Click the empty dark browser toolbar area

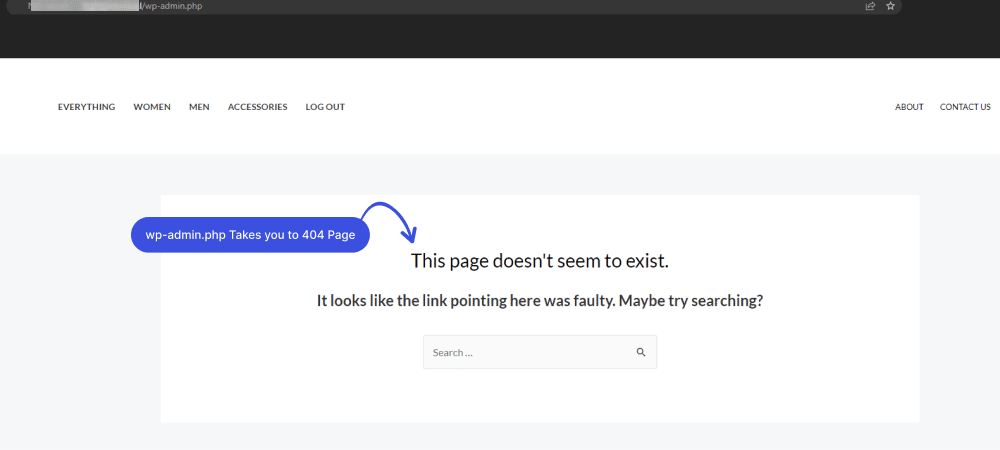coord(500,38)
